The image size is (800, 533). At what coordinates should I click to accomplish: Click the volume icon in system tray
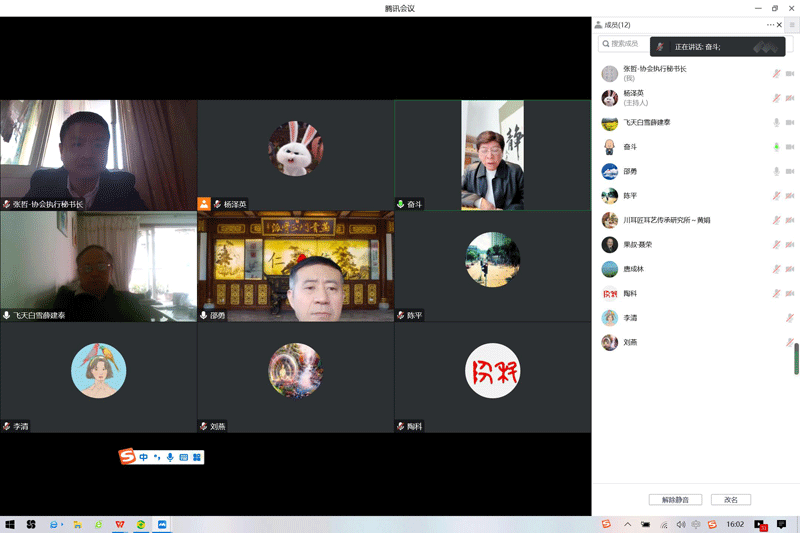(x=681, y=524)
